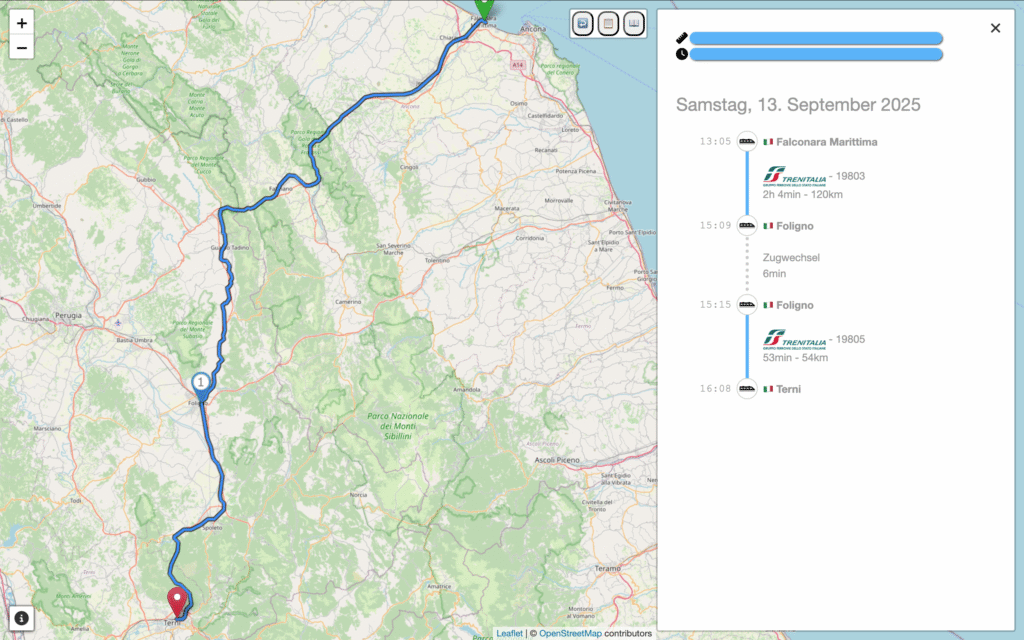
Task: Zoom in on the map
Action: 21,23
